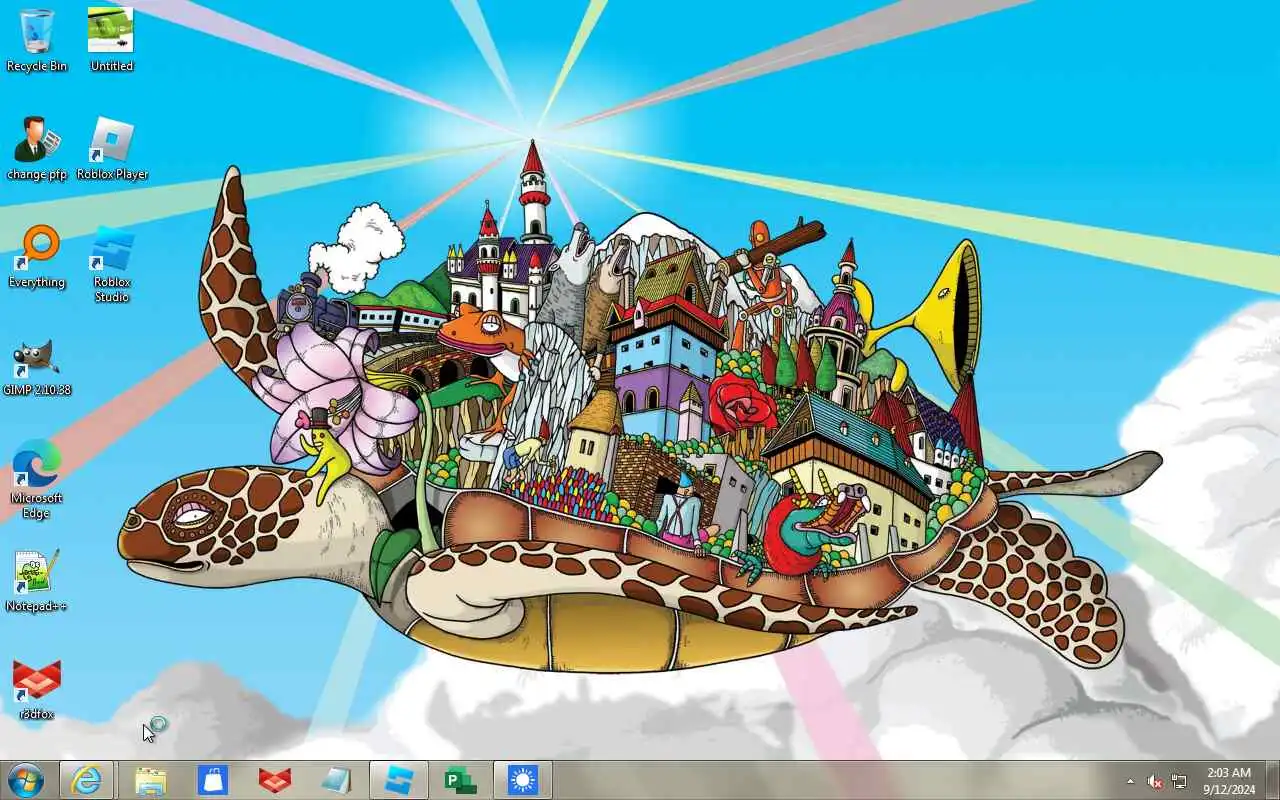Switch to Roblox Studio taskbar button
Screen dimensions: 1280x800
point(399,780)
